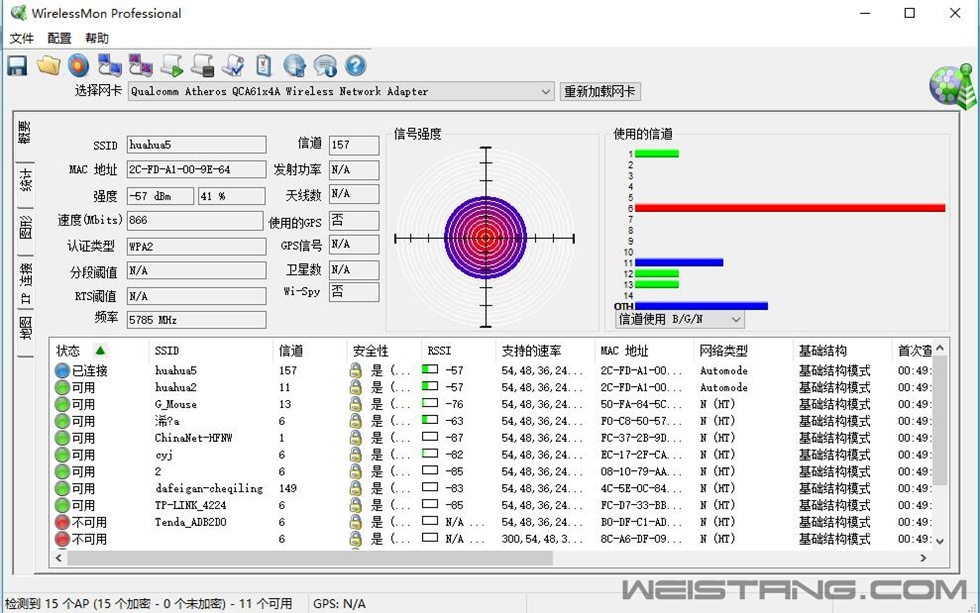The height and width of the screenshot is (613, 980).
Task: Click the scroll with stop square icon
Action: [x=203, y=66]
